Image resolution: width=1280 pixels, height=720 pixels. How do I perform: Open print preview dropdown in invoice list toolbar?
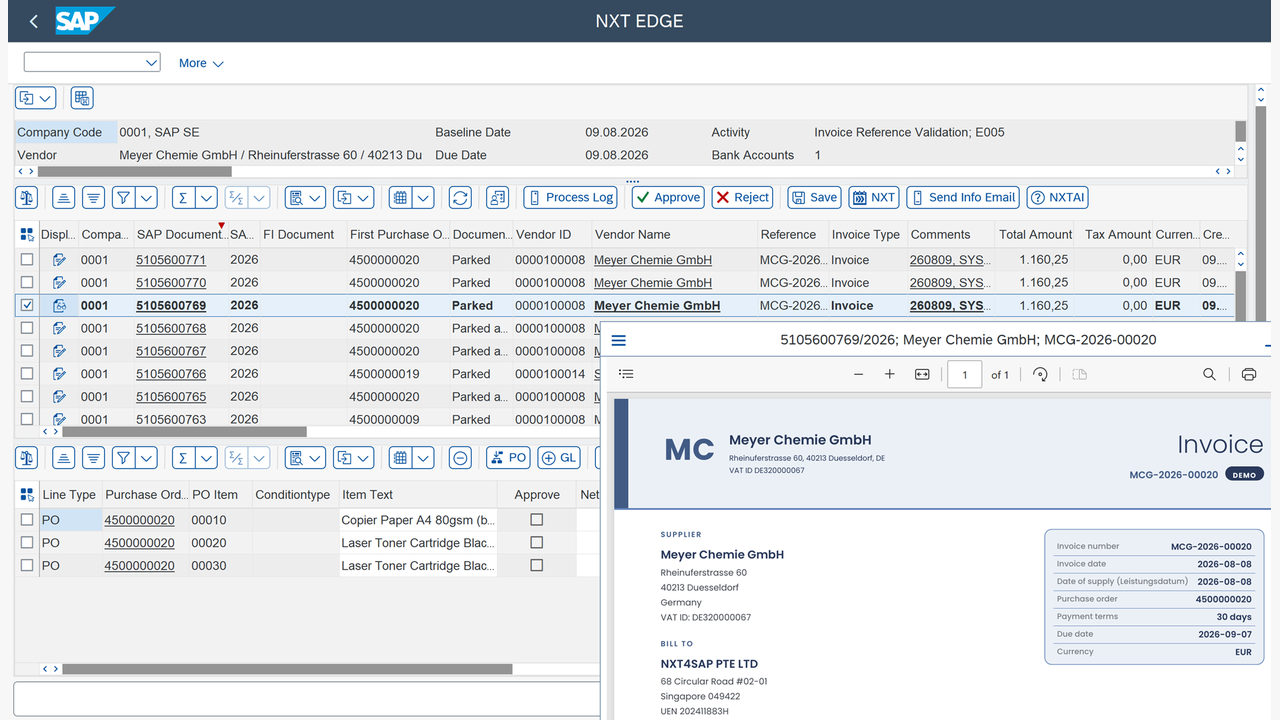(315, 198)
